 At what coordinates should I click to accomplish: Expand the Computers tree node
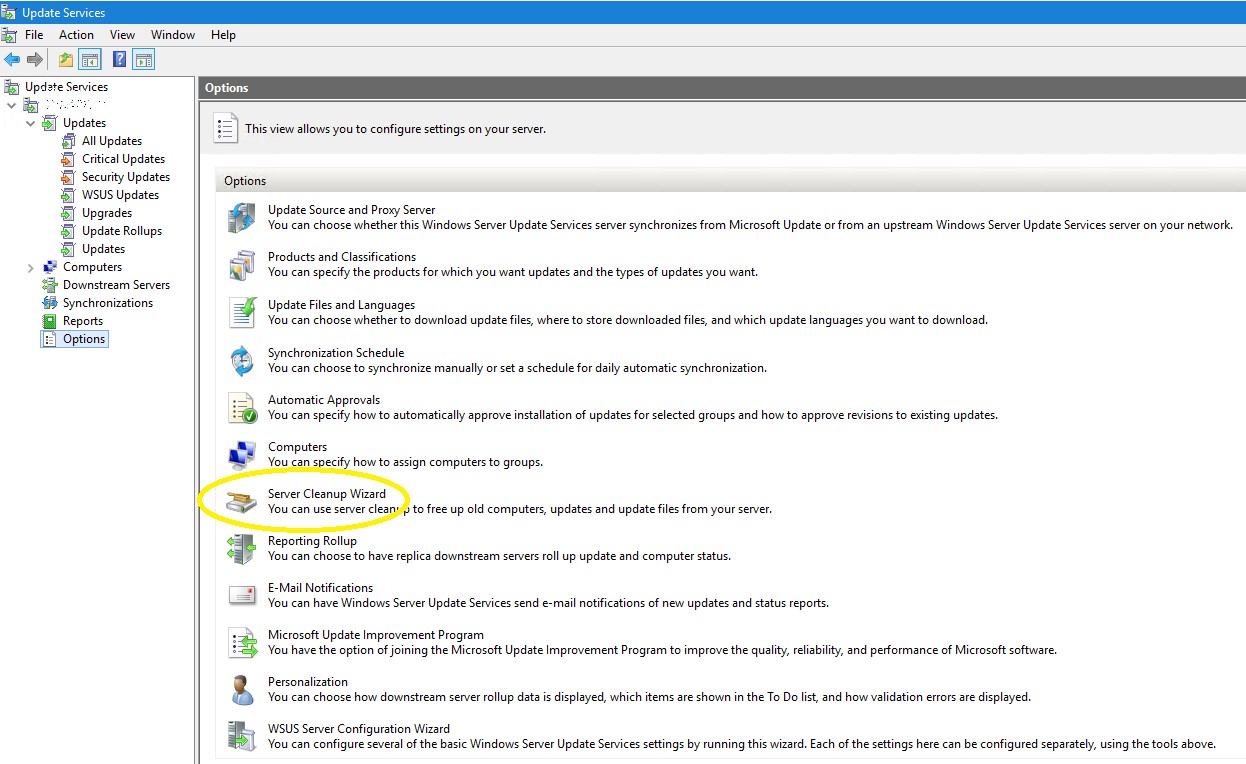point(30,267)
